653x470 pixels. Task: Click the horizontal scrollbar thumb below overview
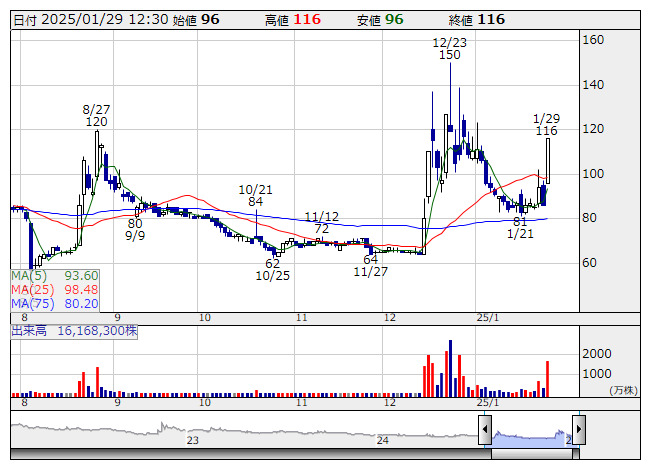536,454
